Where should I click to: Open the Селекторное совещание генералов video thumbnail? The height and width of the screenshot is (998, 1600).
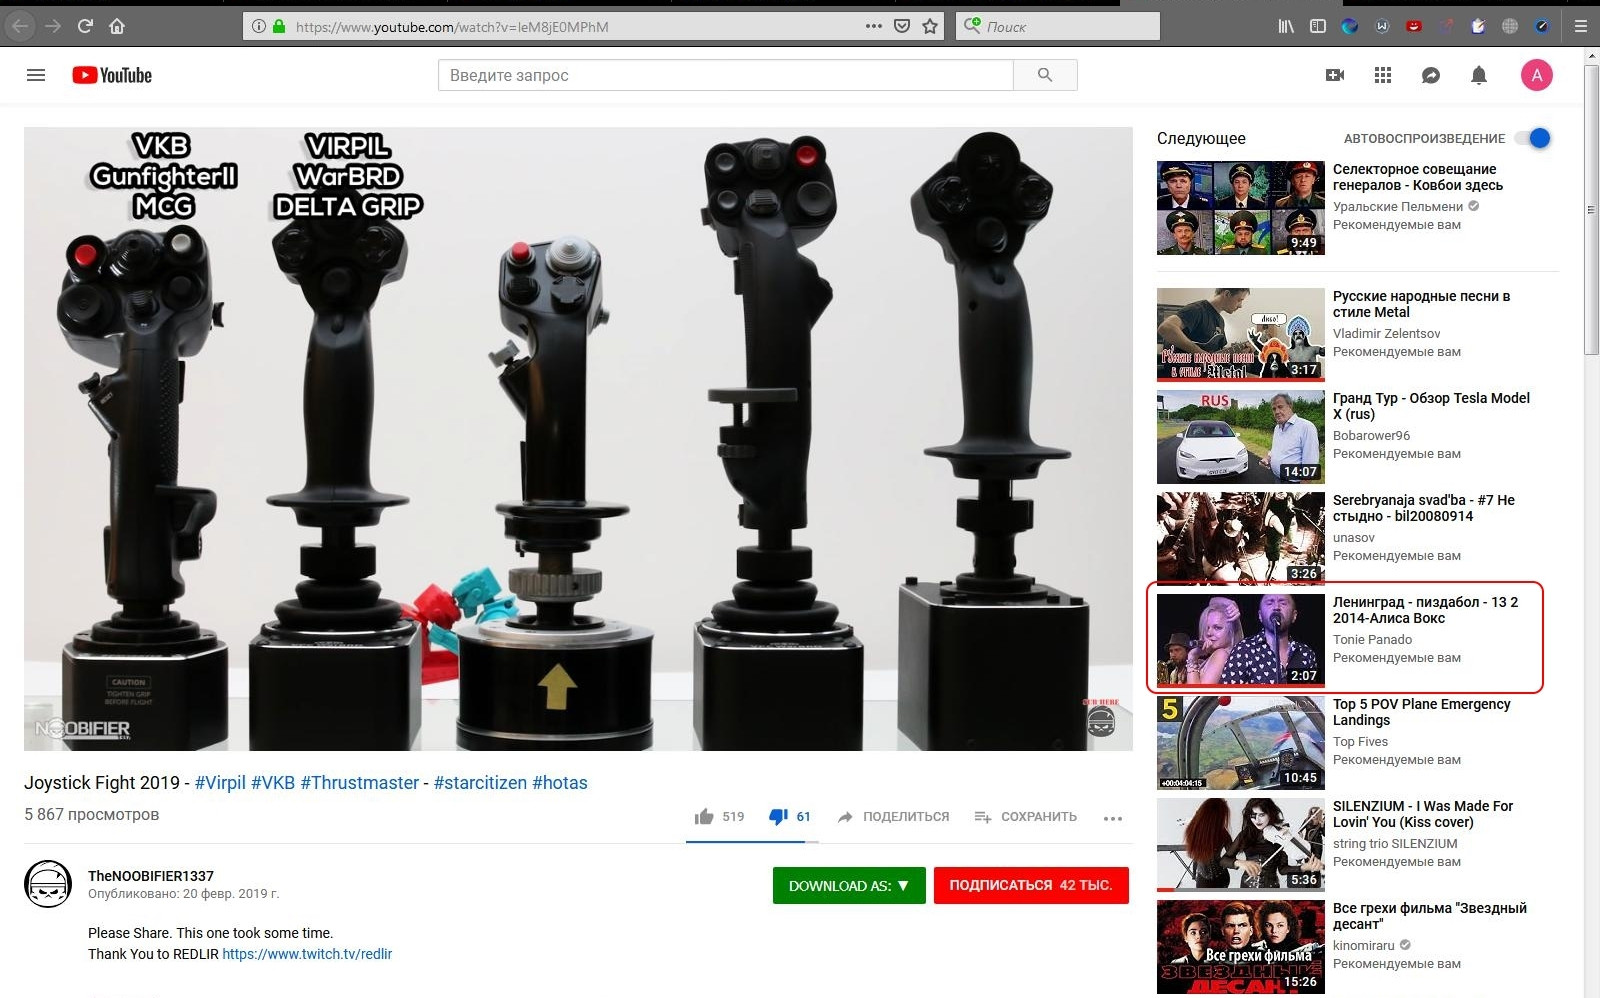(1241, 208)
